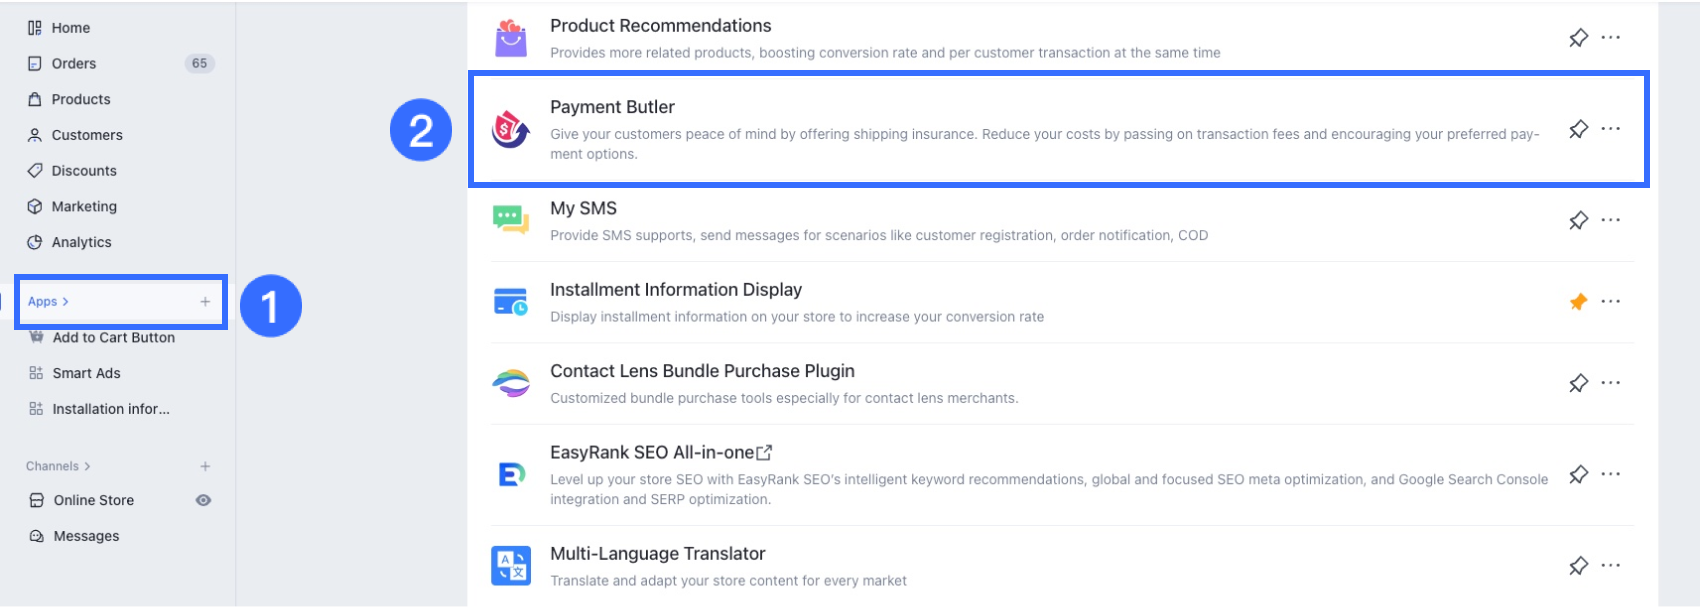Click the Contact Lens Bundle plugin icon
The height and width of the screenshot is (607, 1700).
[x=511, y=383]
